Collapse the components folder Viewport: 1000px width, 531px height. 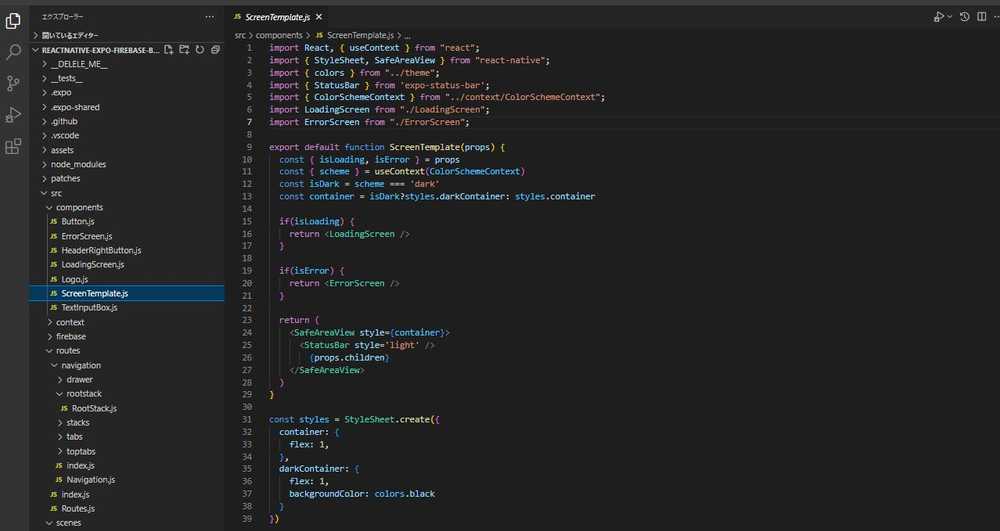click(x=128, y=207)
